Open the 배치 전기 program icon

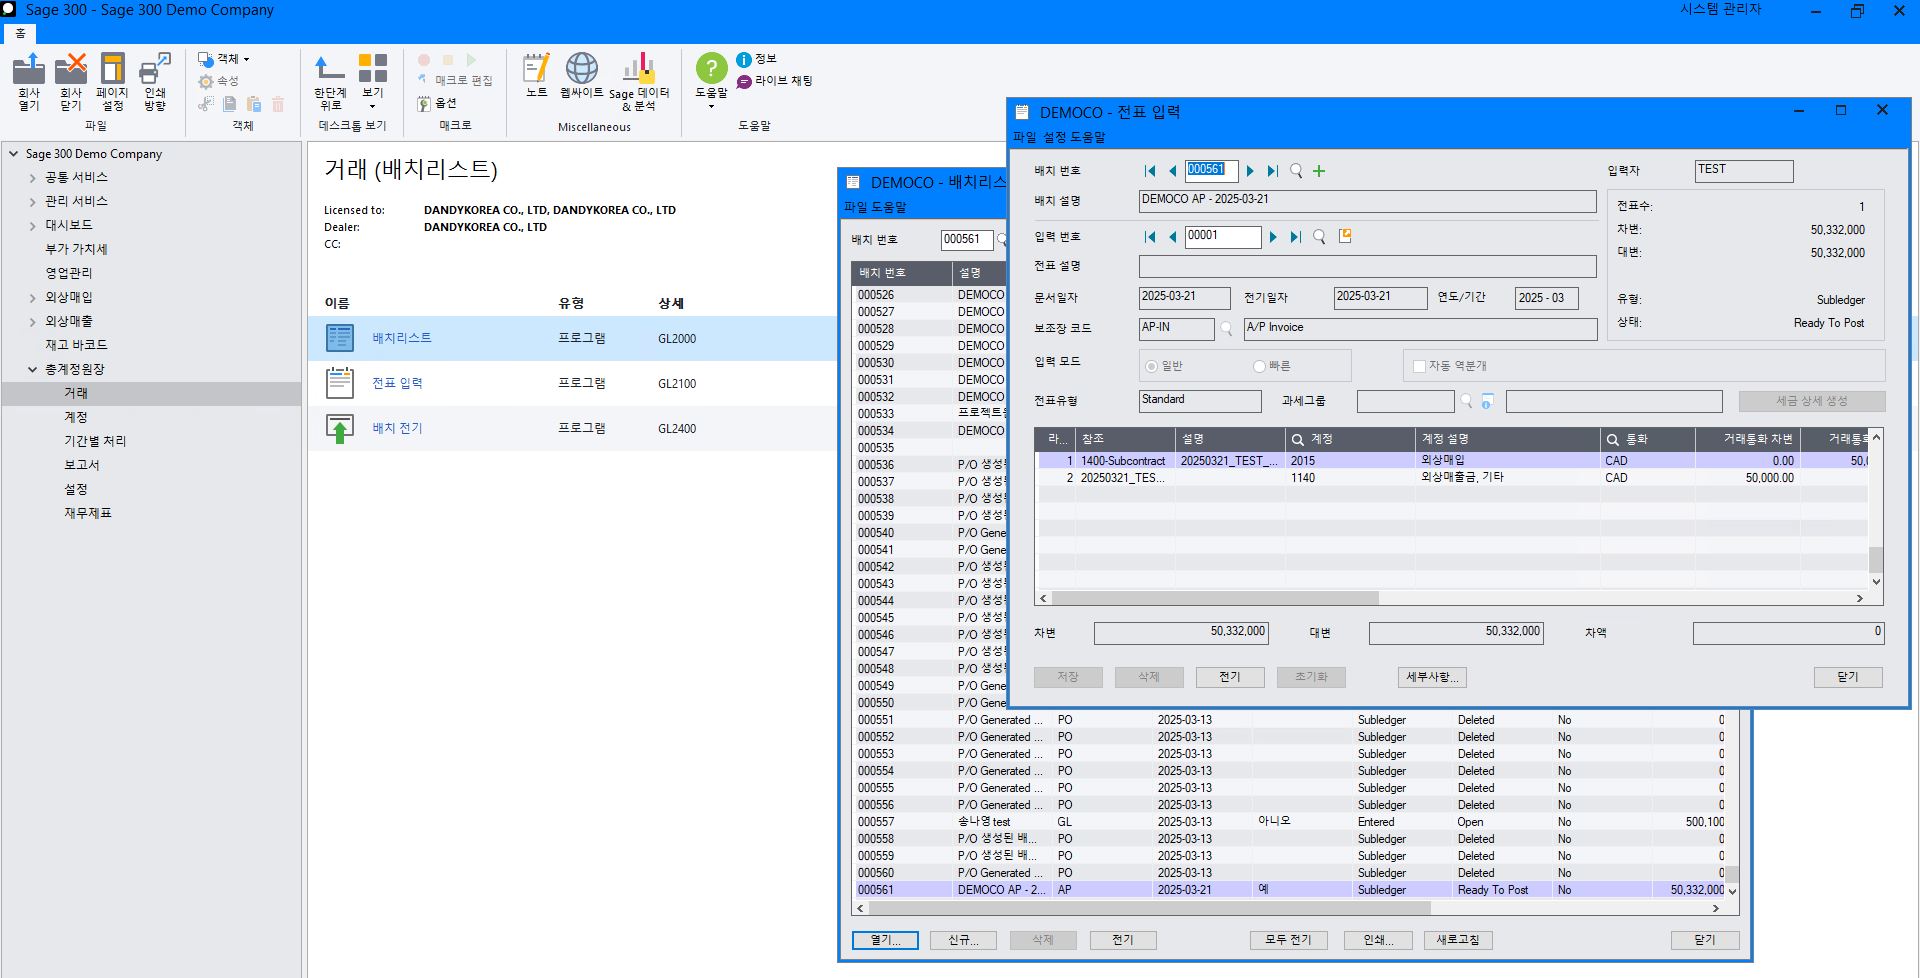[x=340, y=428]
